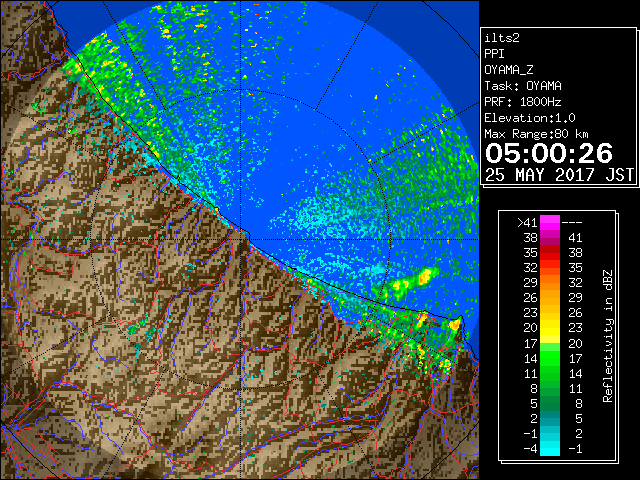640x480 pixels.
Task: Click the "Elevation:1.0" text
Action: coord(530,118)
